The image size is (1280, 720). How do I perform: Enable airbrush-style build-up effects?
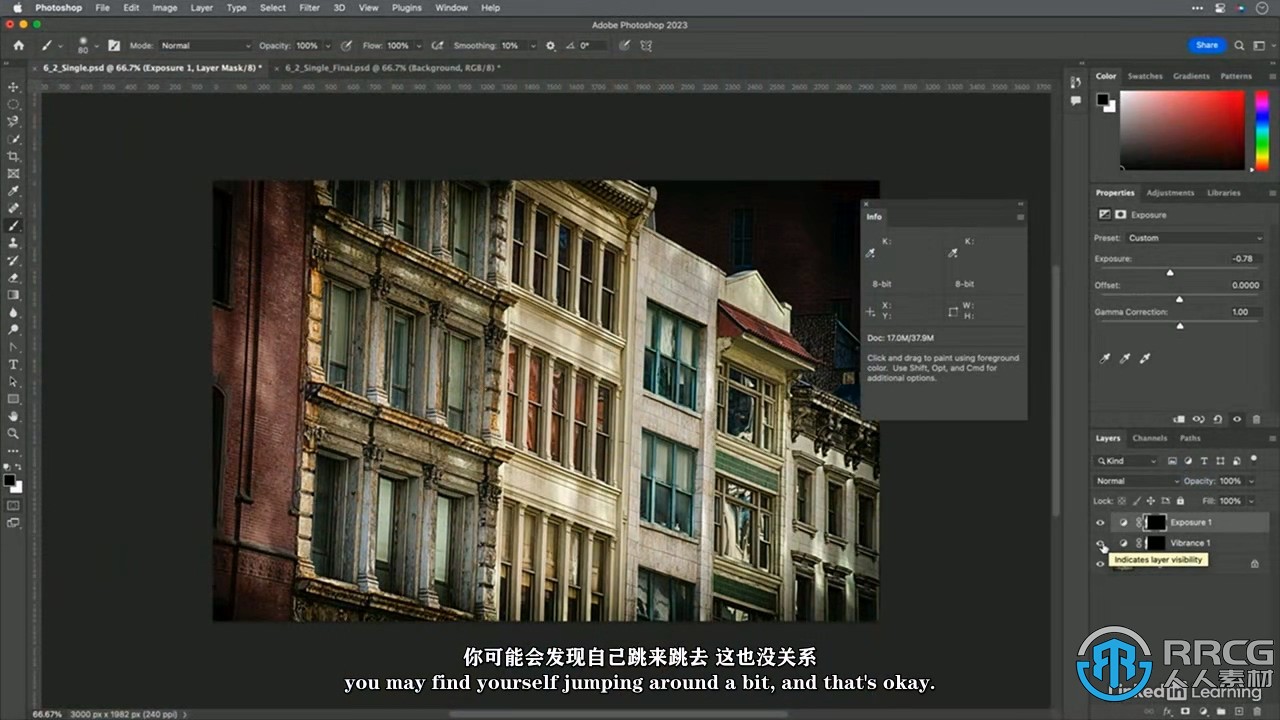tap(437, 45)
